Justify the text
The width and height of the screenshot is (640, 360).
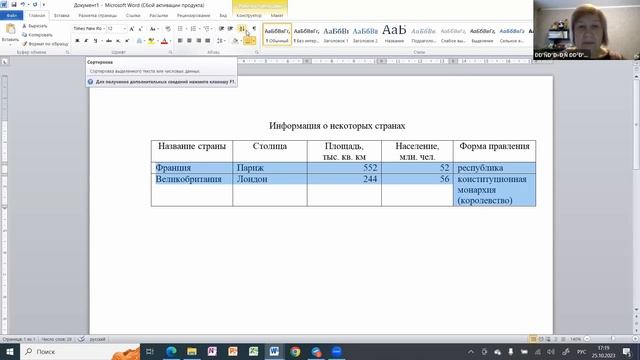pyautogui.click(x=208, y=40)
